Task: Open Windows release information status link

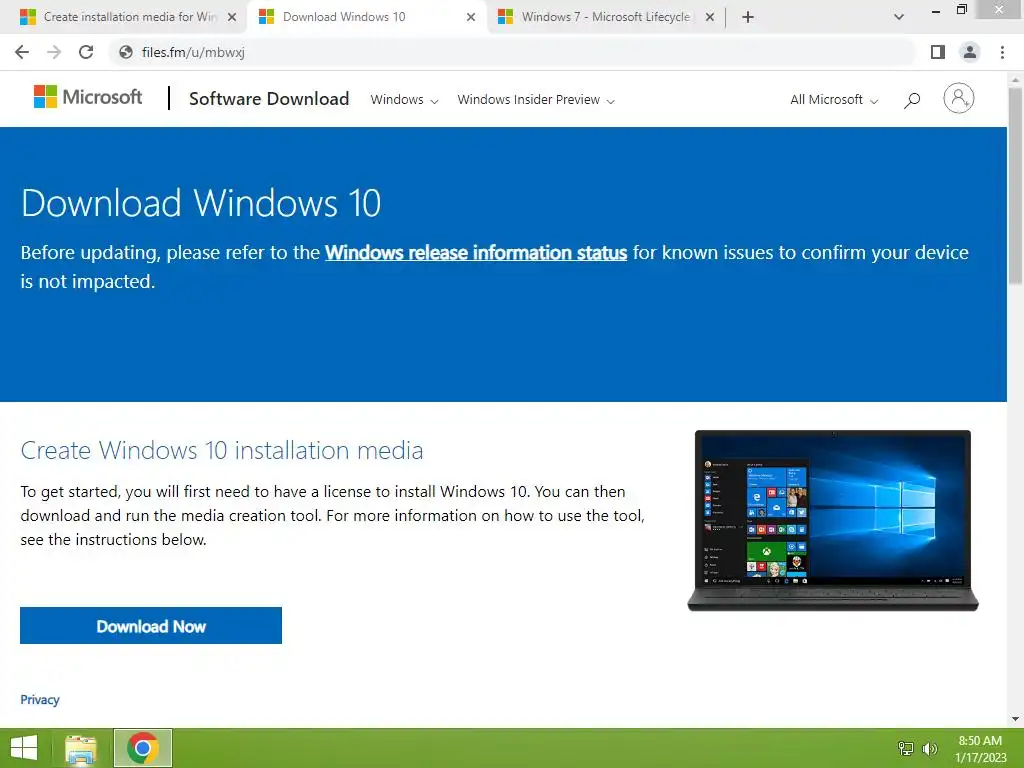Action: (476, 253)
